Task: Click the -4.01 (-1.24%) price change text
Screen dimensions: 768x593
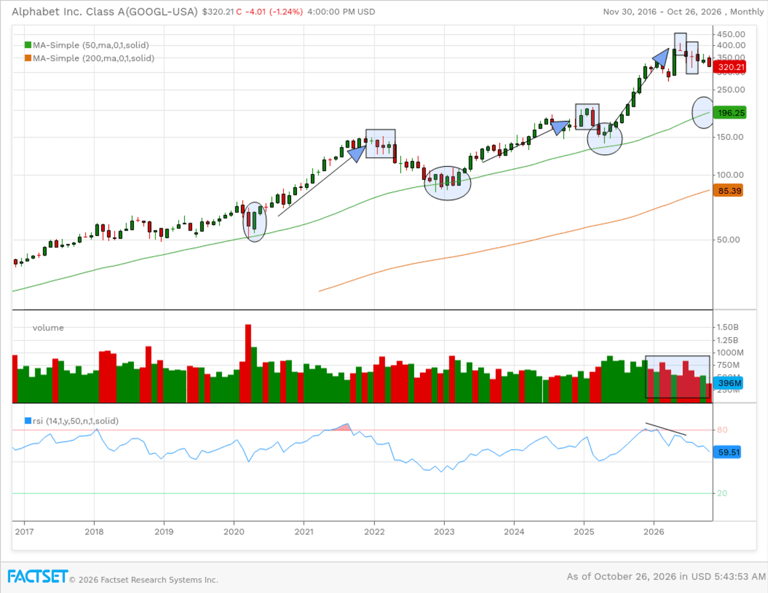Action: [273, 12]
